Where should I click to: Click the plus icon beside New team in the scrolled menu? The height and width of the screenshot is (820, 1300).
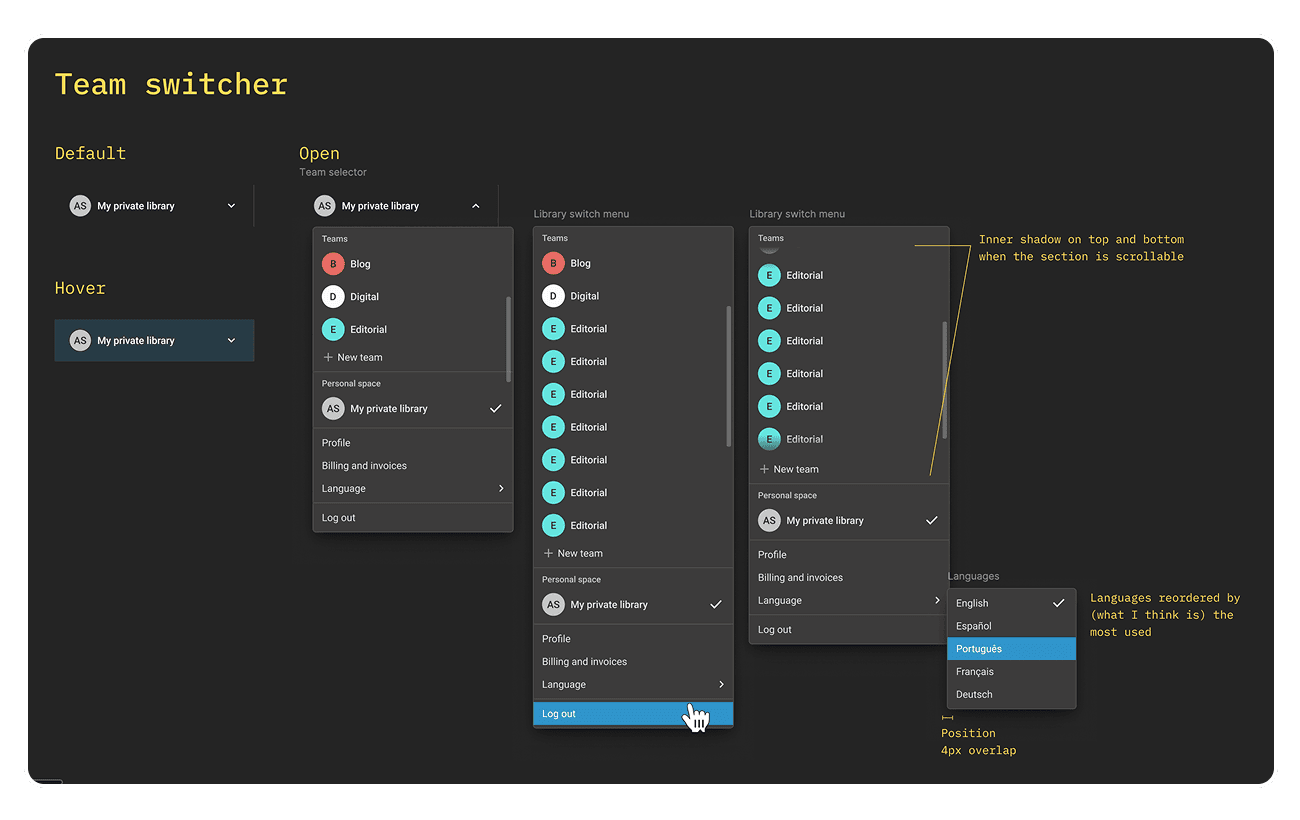click(764, 469)
